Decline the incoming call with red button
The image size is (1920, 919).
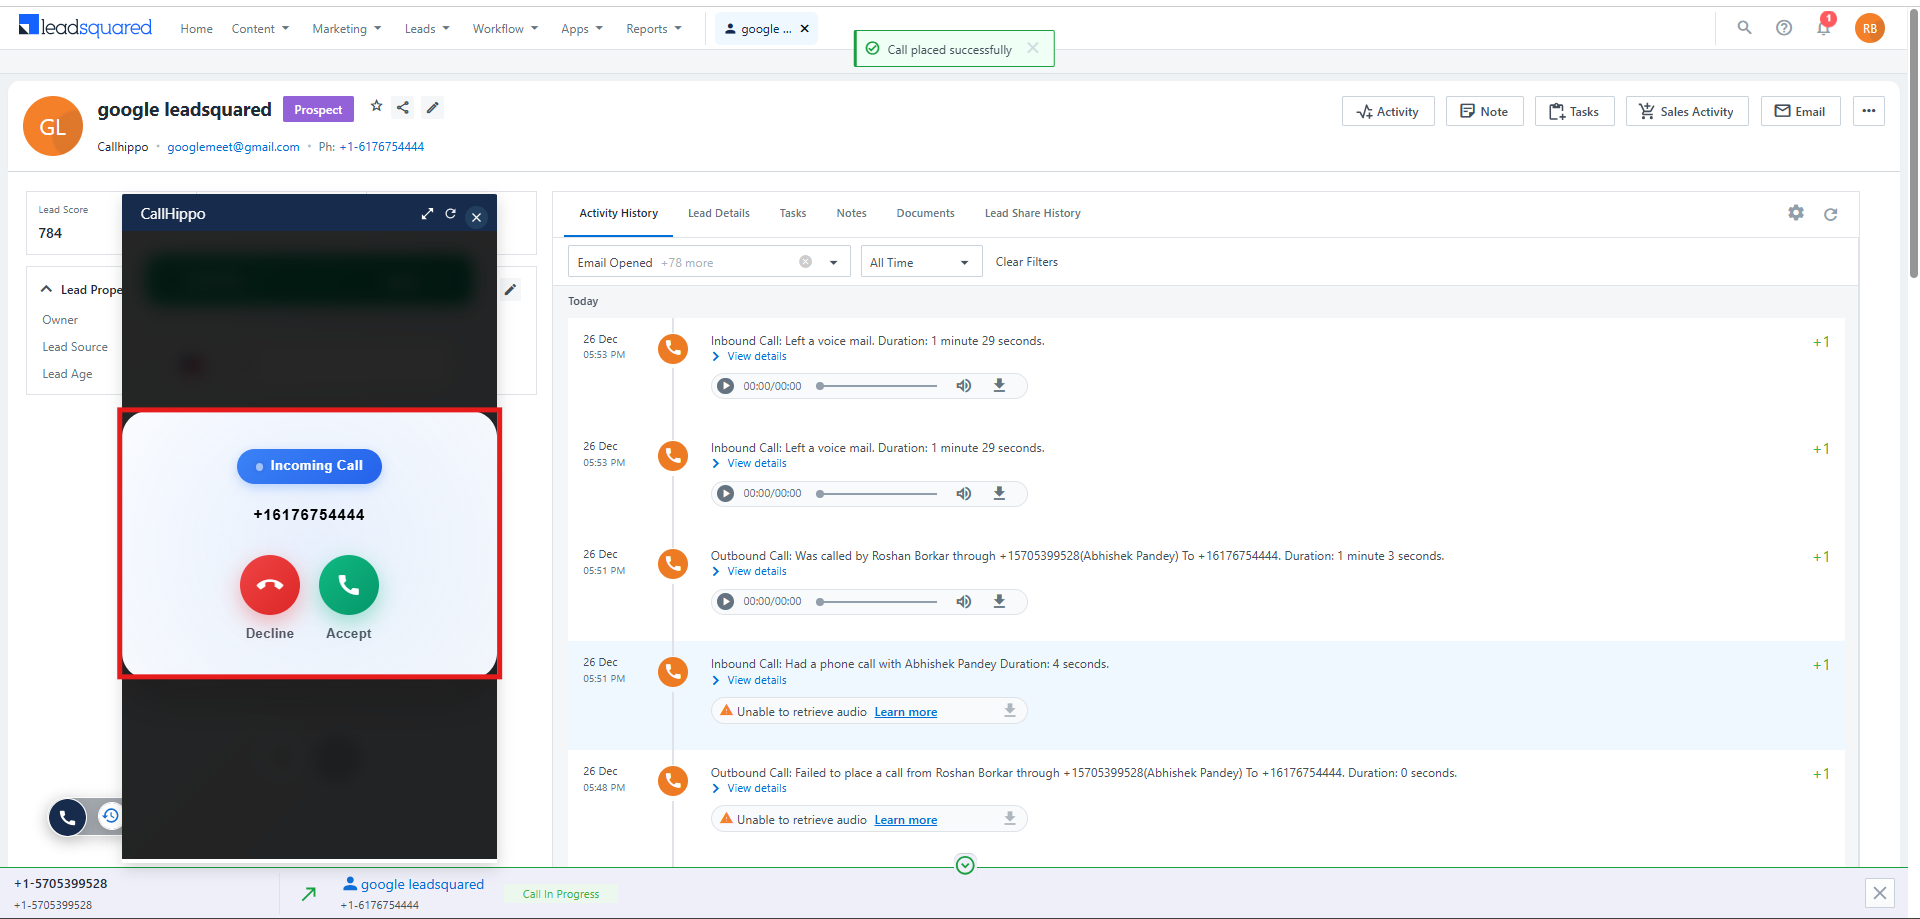tap(270, 585)
